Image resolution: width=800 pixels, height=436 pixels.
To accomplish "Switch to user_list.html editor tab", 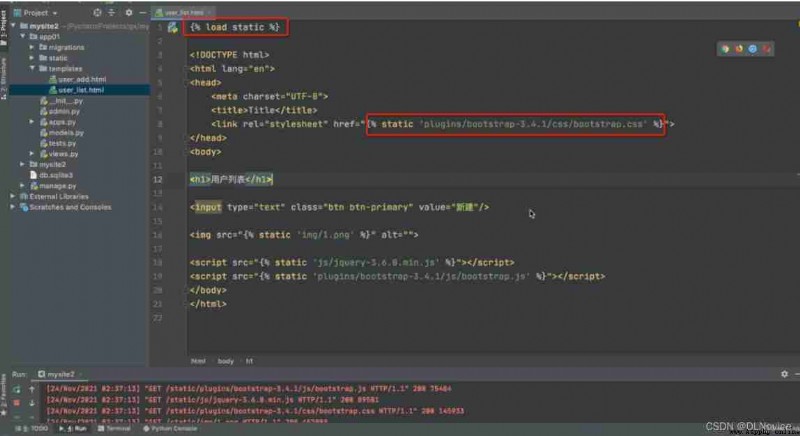I will point(184,12).
